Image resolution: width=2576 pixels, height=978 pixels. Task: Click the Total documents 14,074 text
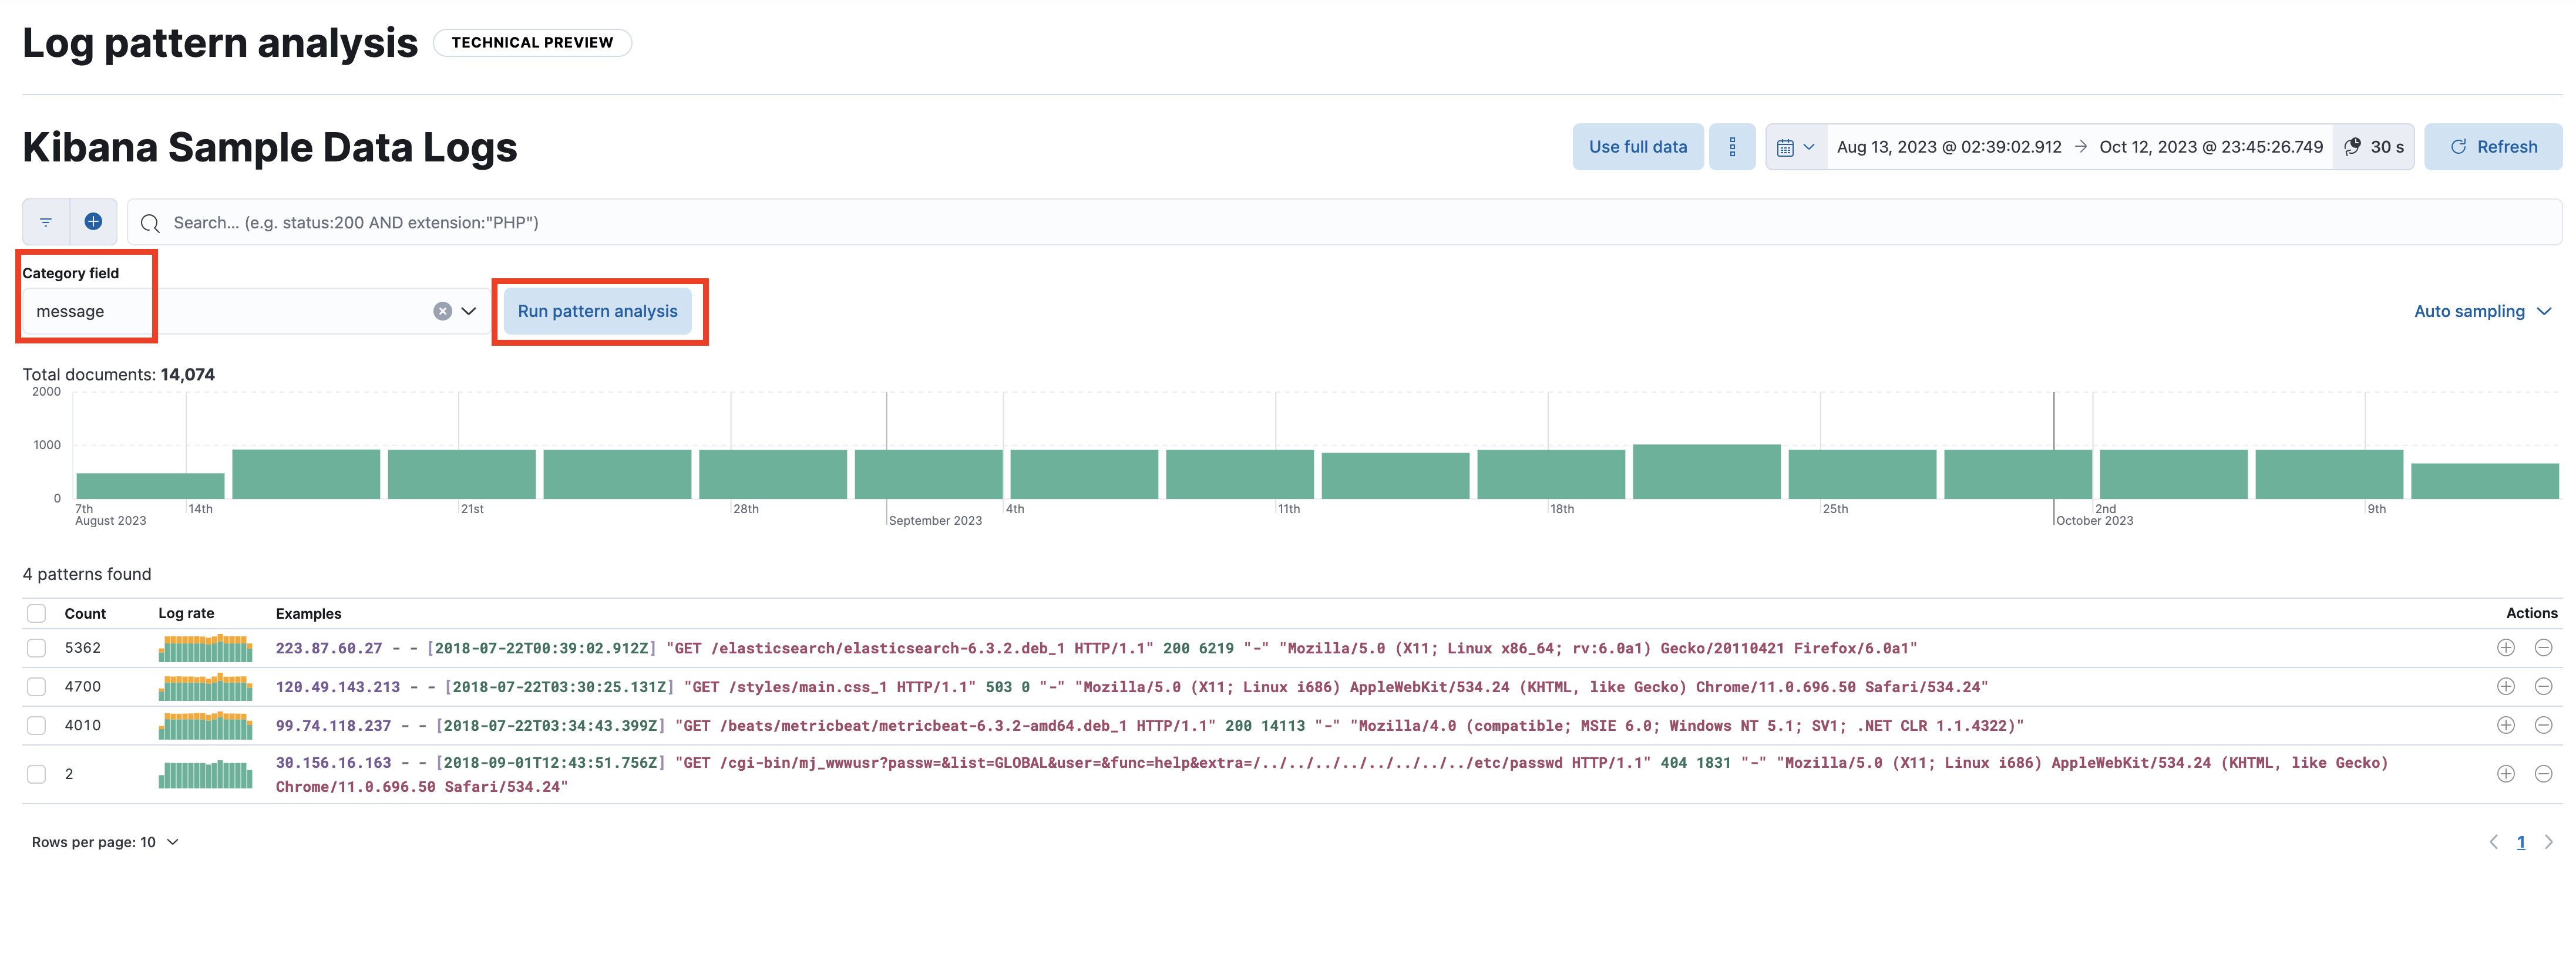tap(118, 375)
